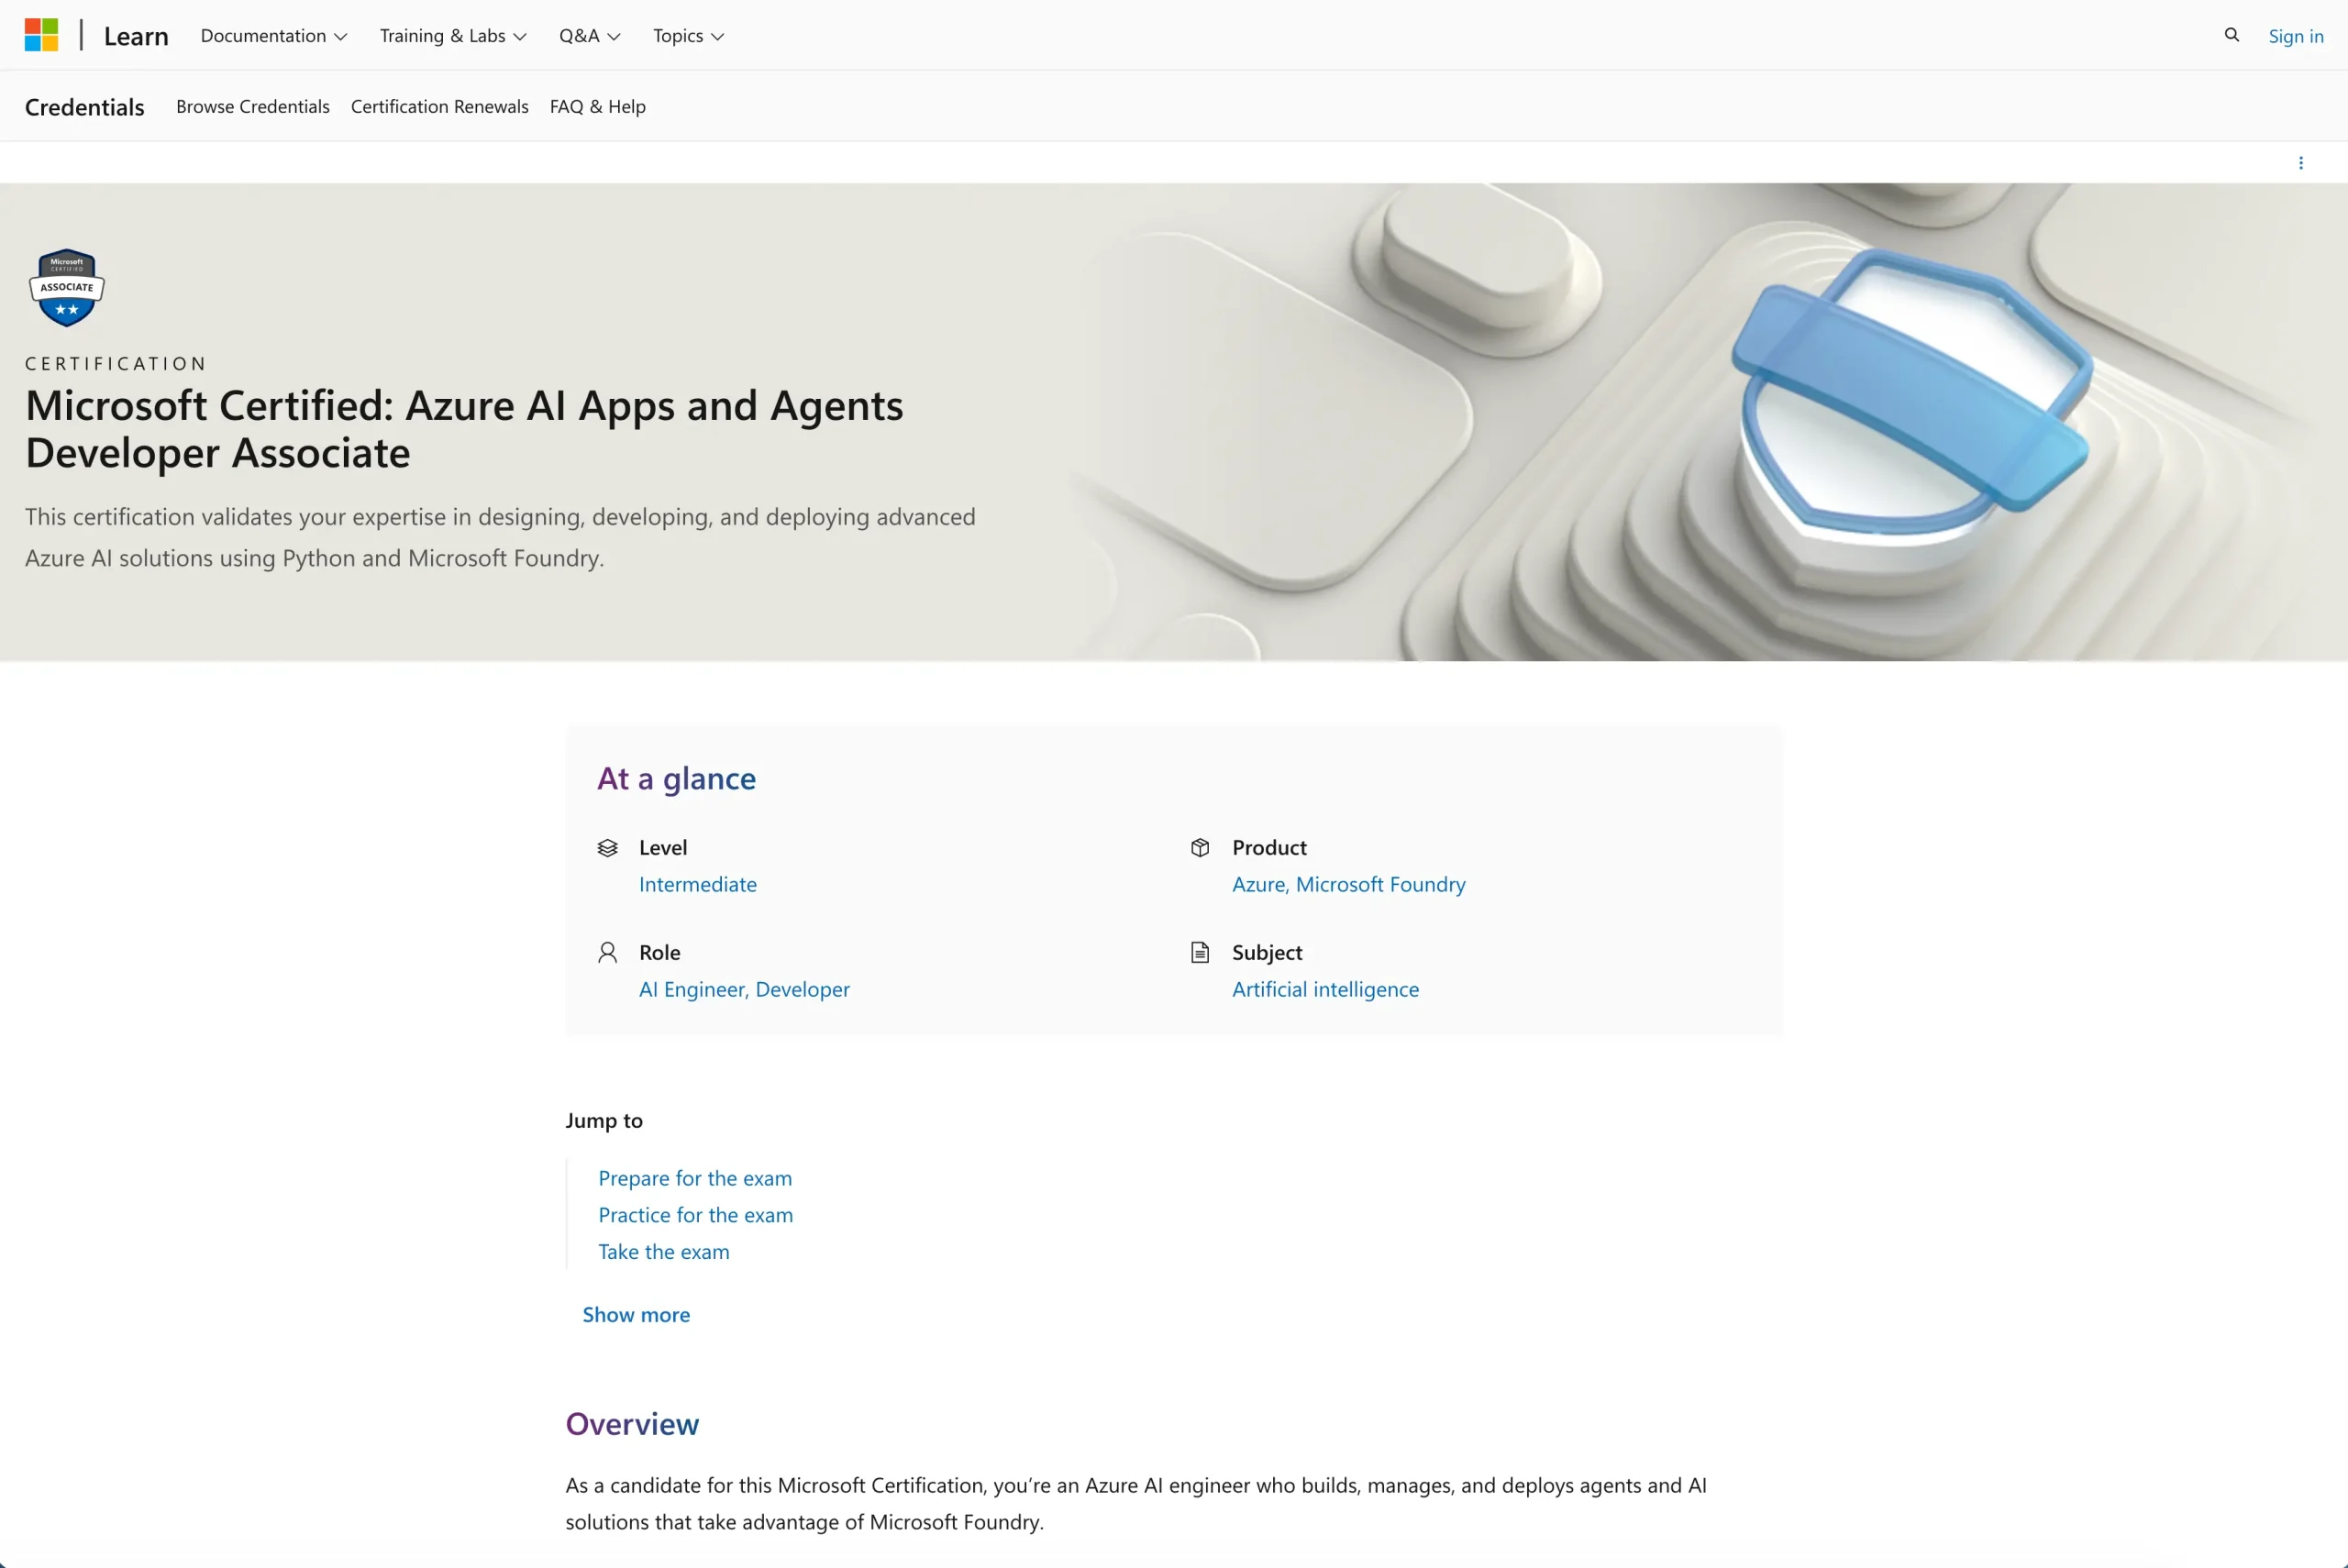Jump to Take the exam

click(664, 1252)
